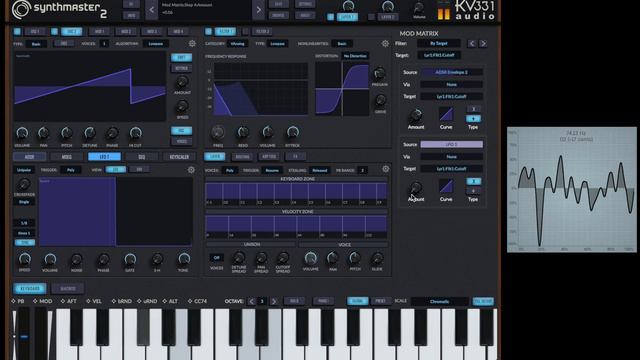Switch to the ADSR modulator tab
The image size is (640, 360).
tap(29, 157)
